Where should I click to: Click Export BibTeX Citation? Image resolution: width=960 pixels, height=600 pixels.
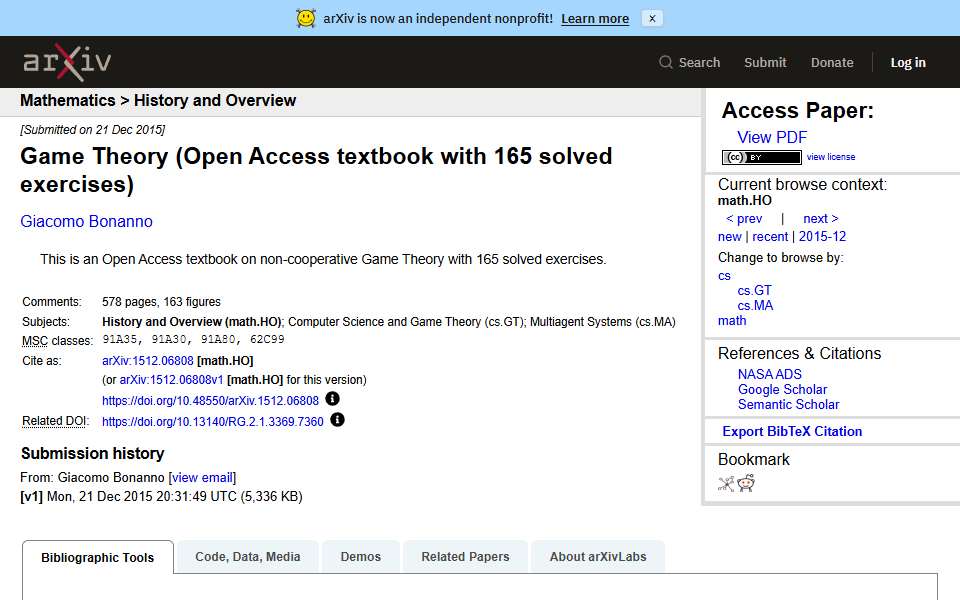coord(792,432)
